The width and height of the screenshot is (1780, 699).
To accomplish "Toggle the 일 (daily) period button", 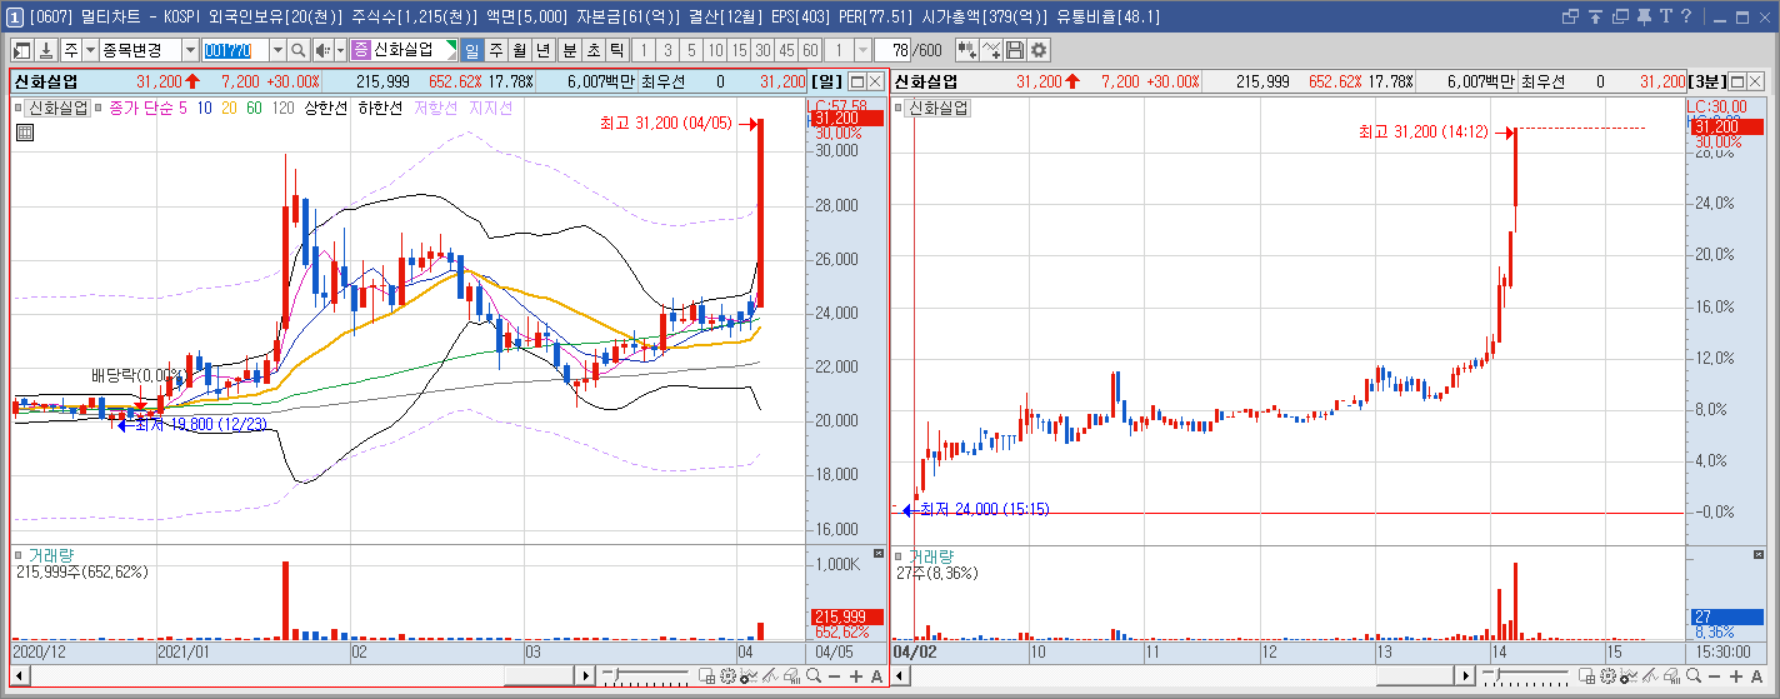I will (x=472, y=50).
